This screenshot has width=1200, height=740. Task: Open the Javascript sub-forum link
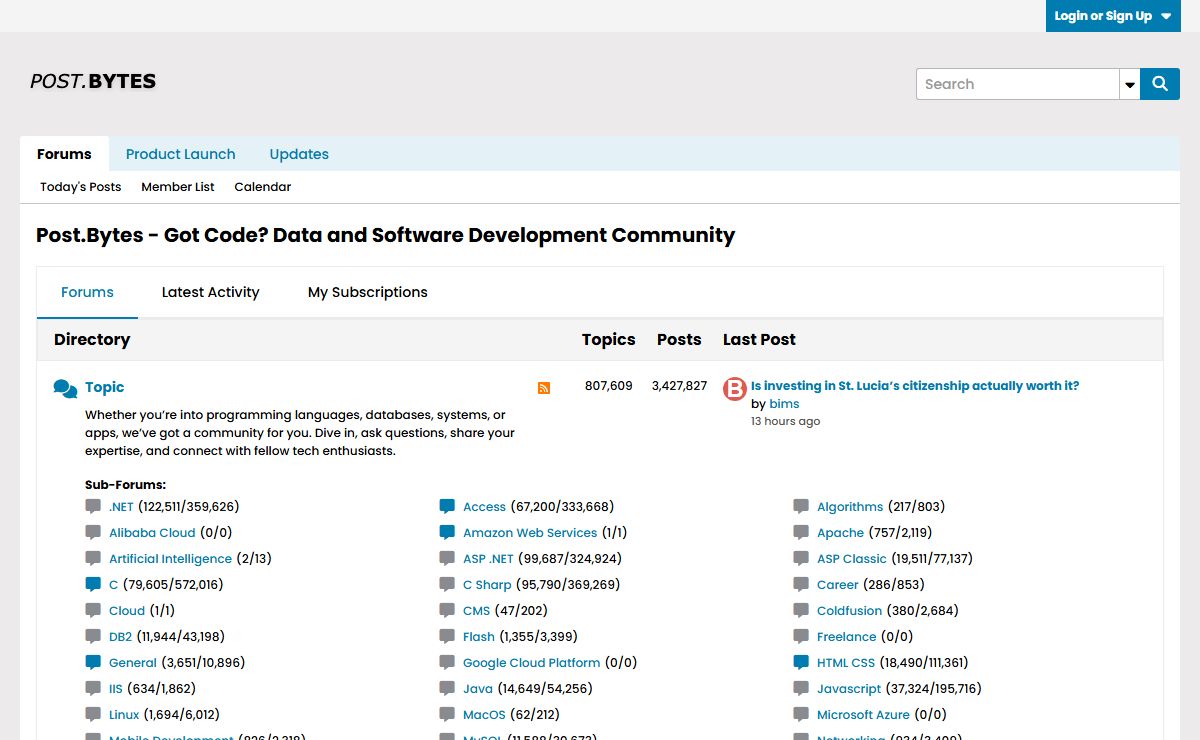pyautogui.click(x=849, y=689)
